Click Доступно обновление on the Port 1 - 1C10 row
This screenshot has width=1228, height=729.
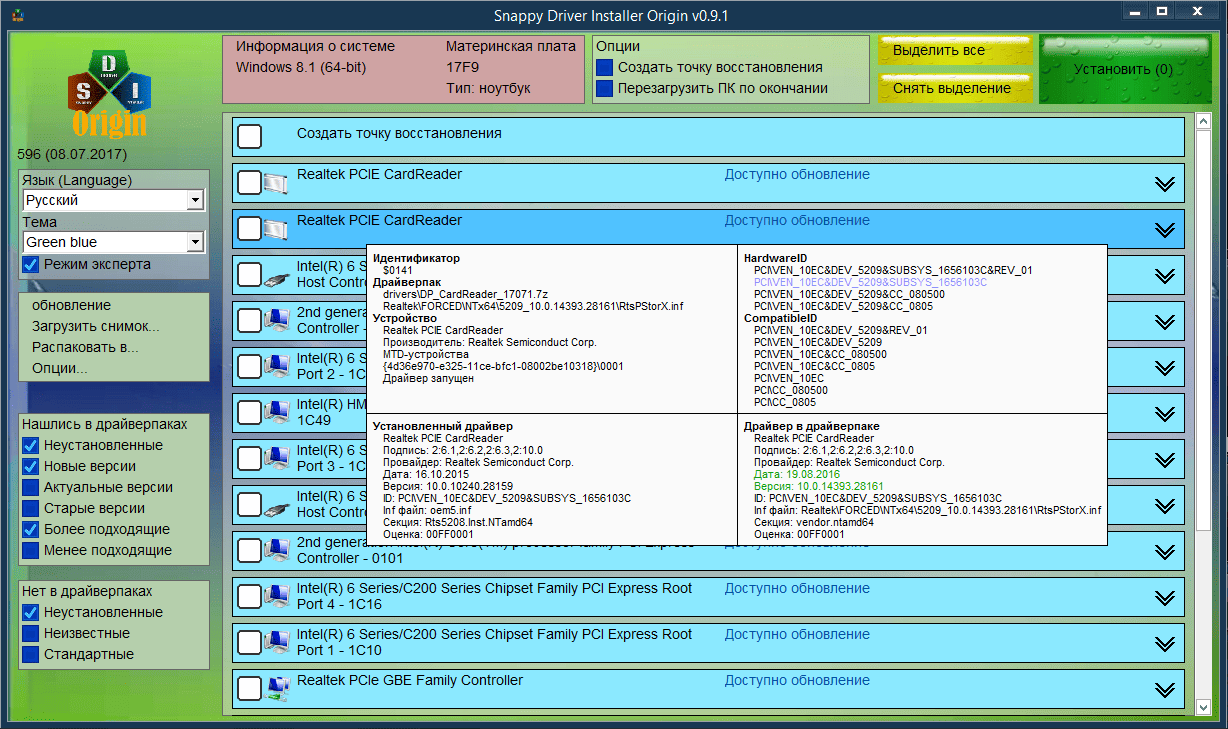[x=797, y=634]
